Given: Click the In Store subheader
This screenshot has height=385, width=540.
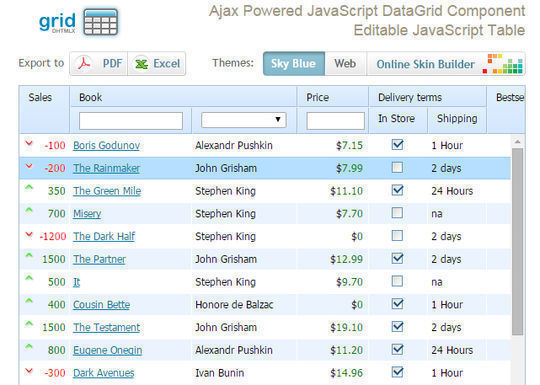Looking at the screenshot, I should point(396,119).
